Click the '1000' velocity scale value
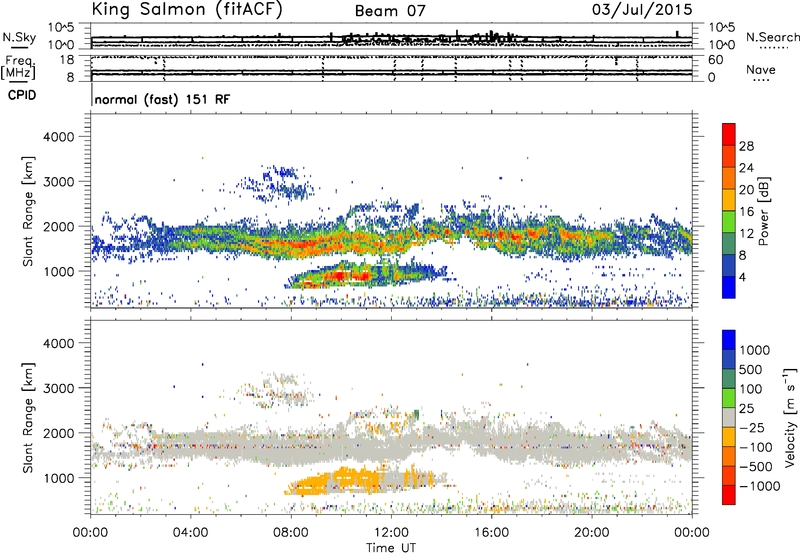Image resolution: width=800 pixels, height=554 pixels. [755, 350]
